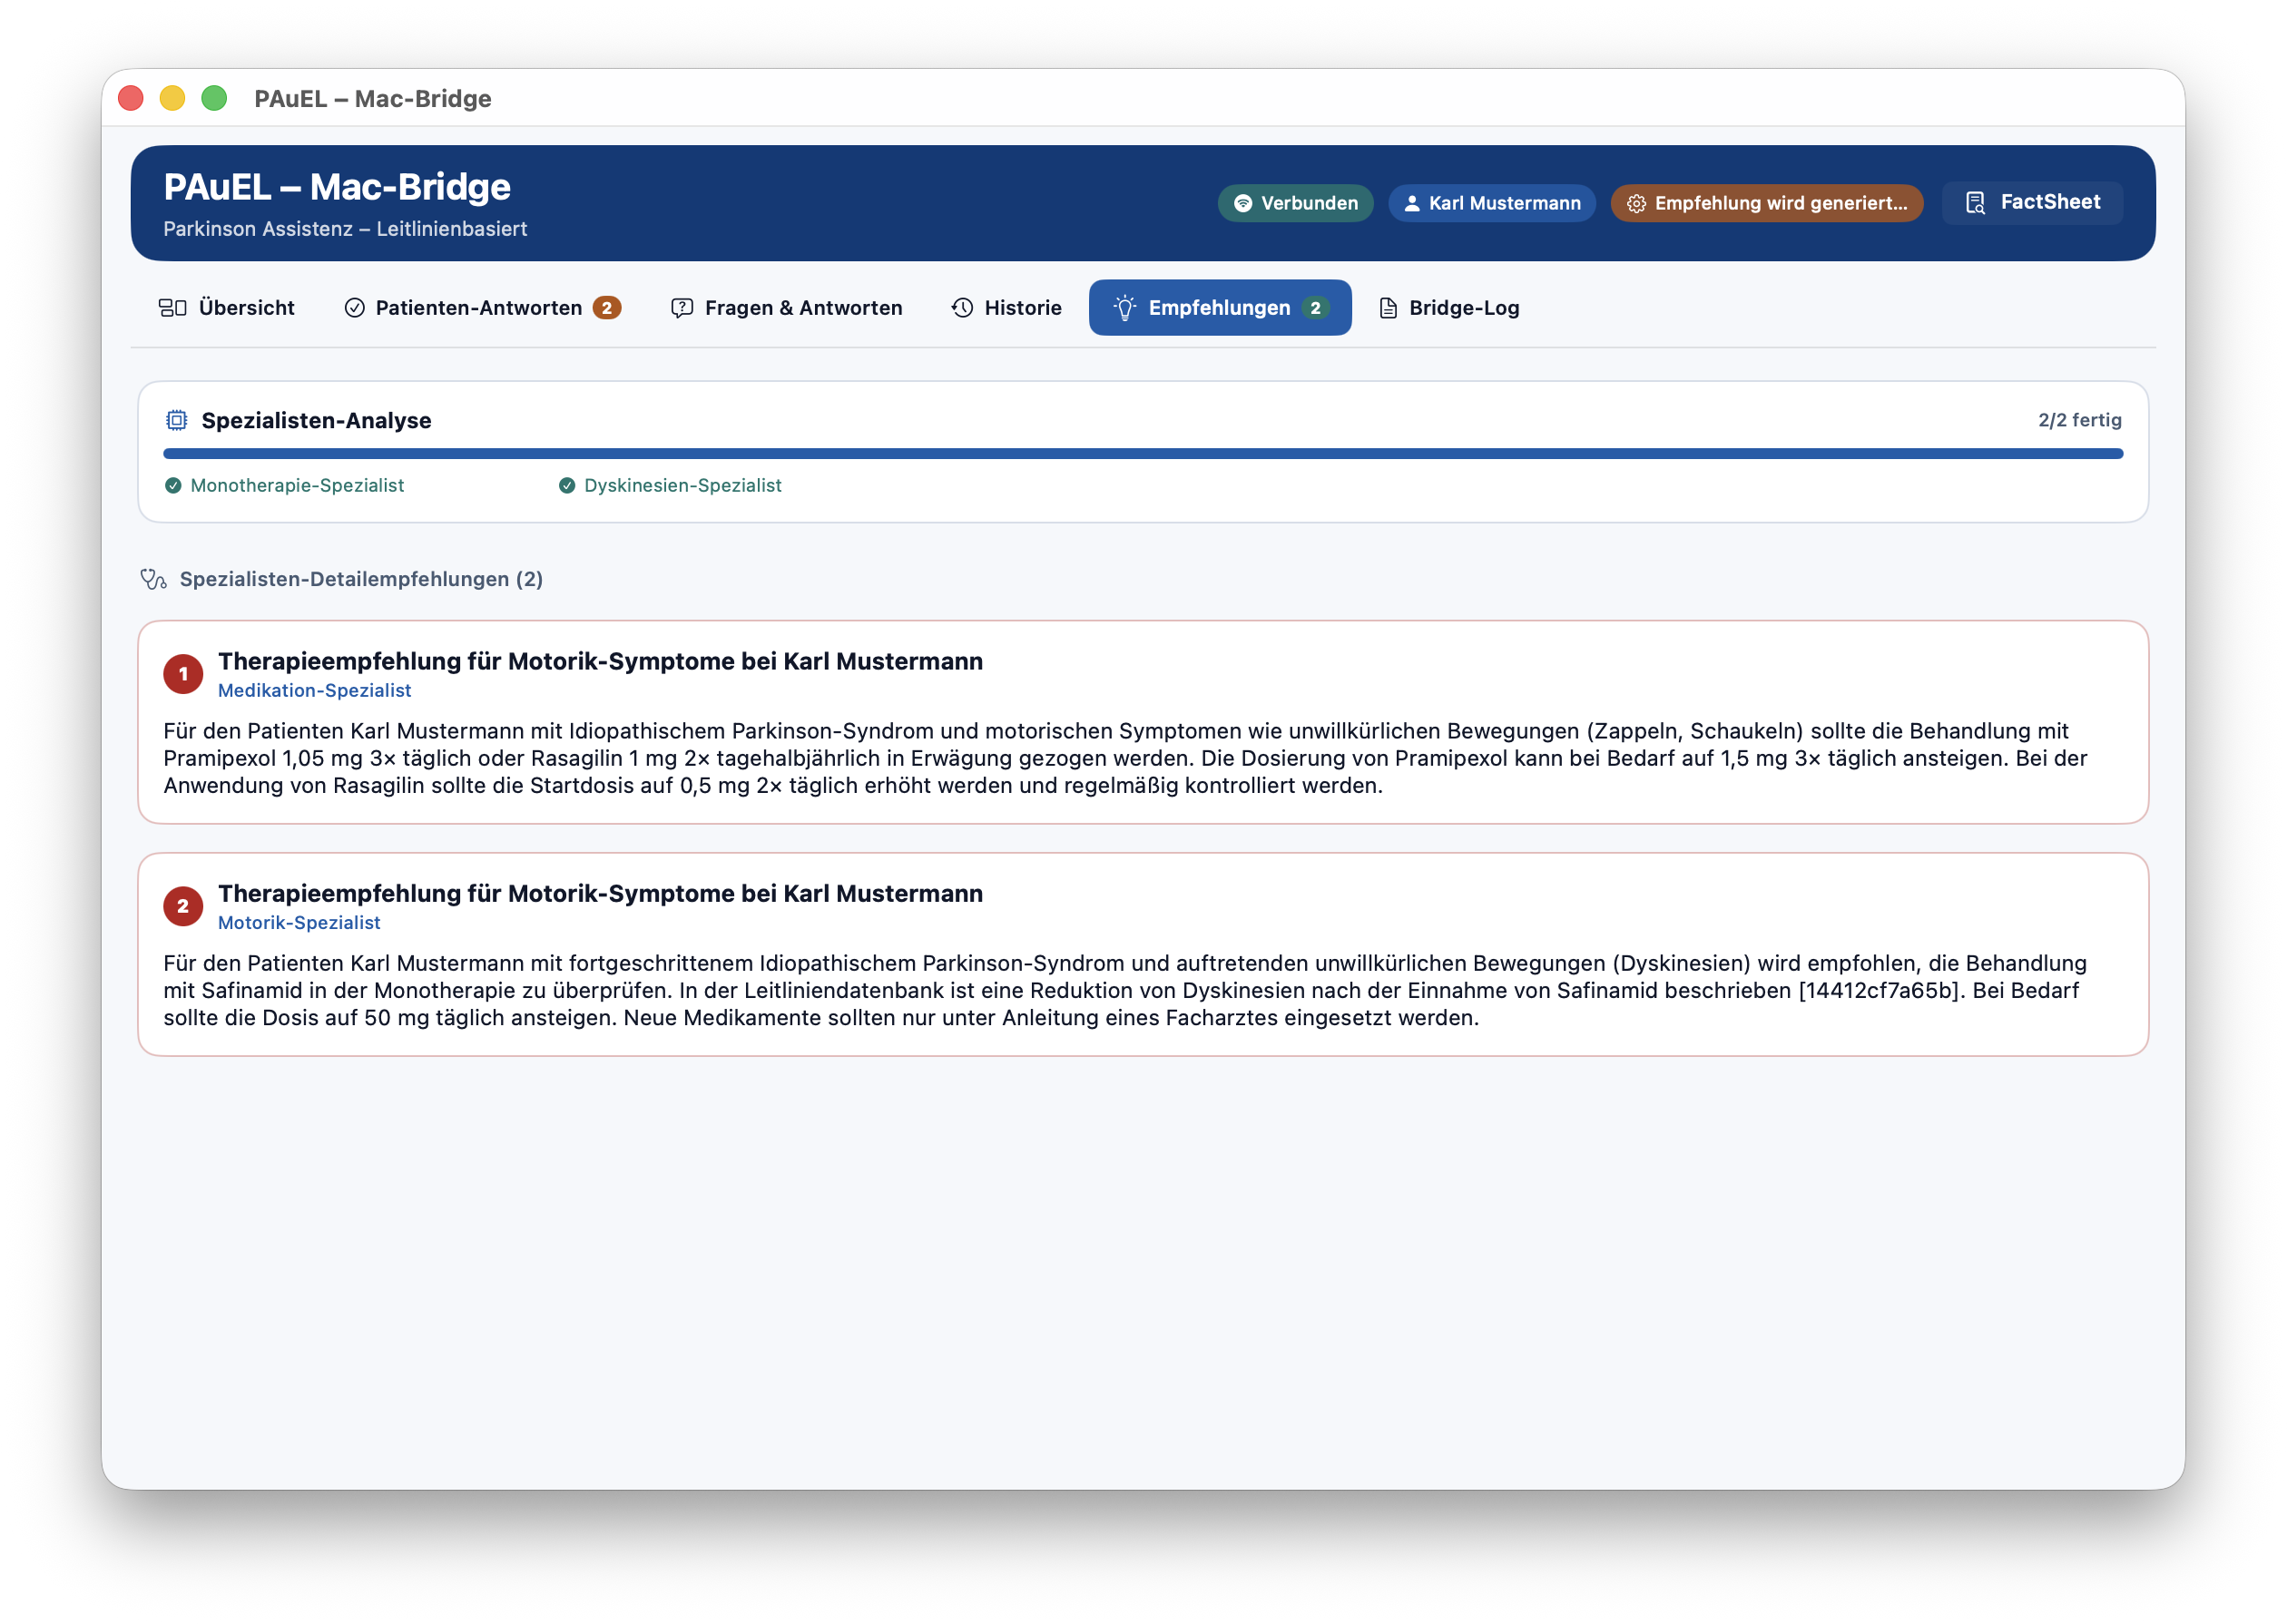Click the window title bar text

click(373, 98)
